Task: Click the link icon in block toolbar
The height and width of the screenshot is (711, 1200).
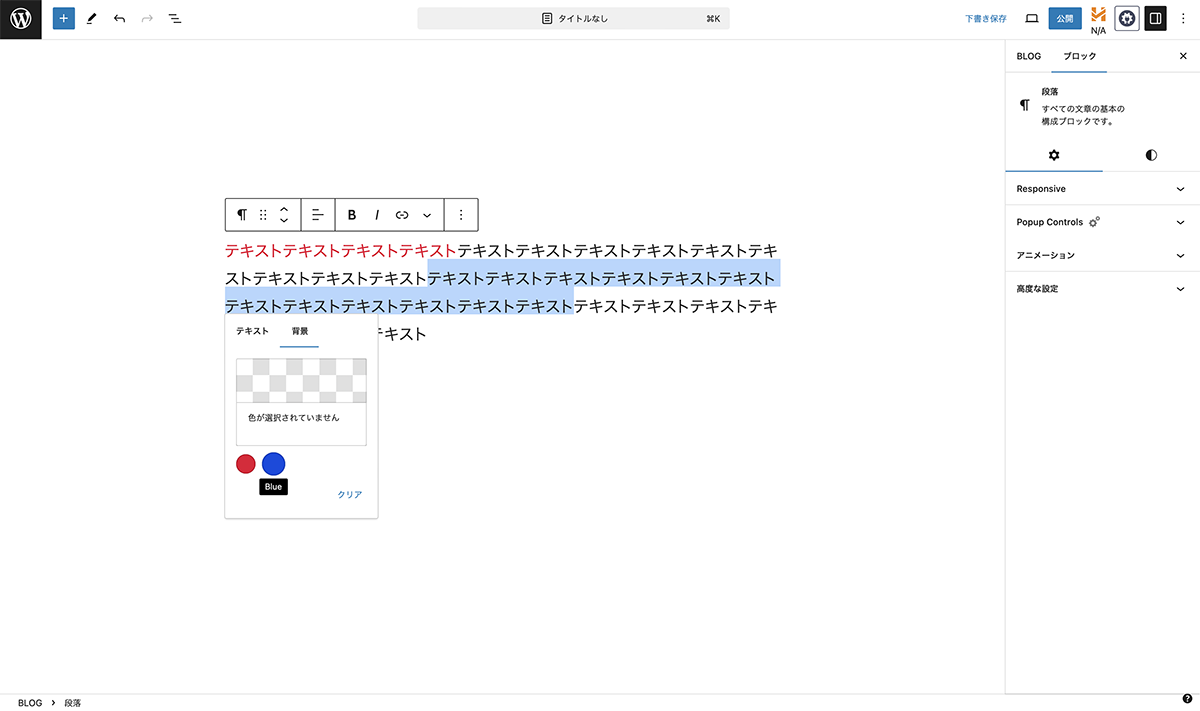Action: (x=402, y=215)
